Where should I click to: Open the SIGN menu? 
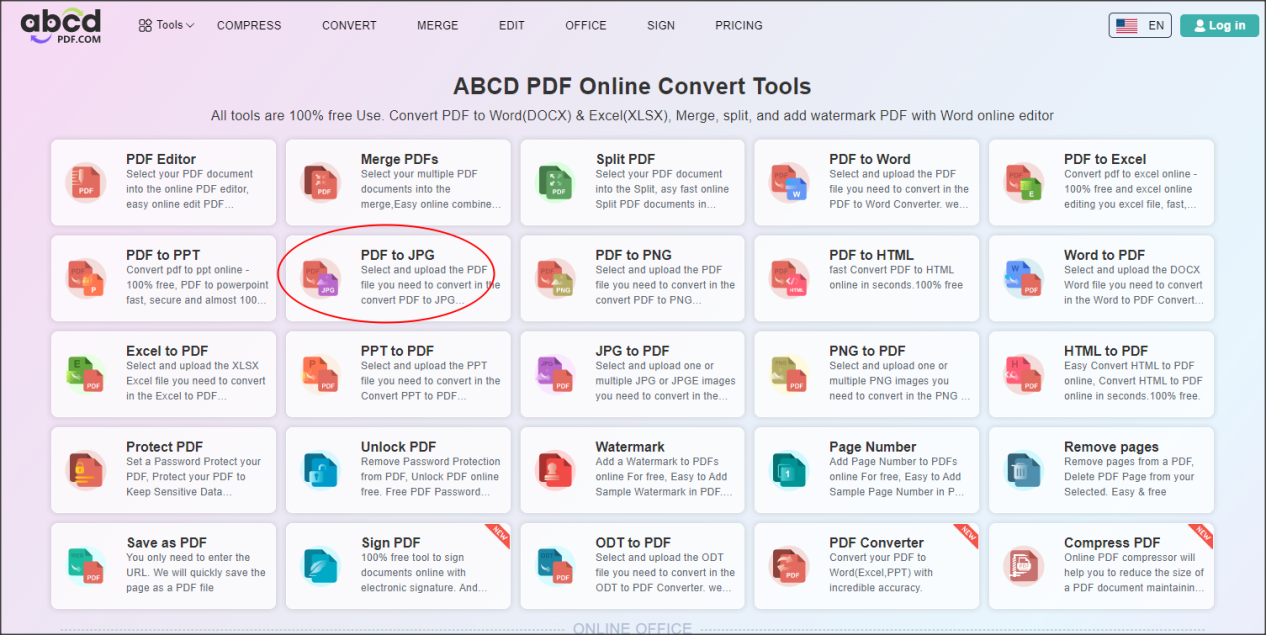coord(661,25)
